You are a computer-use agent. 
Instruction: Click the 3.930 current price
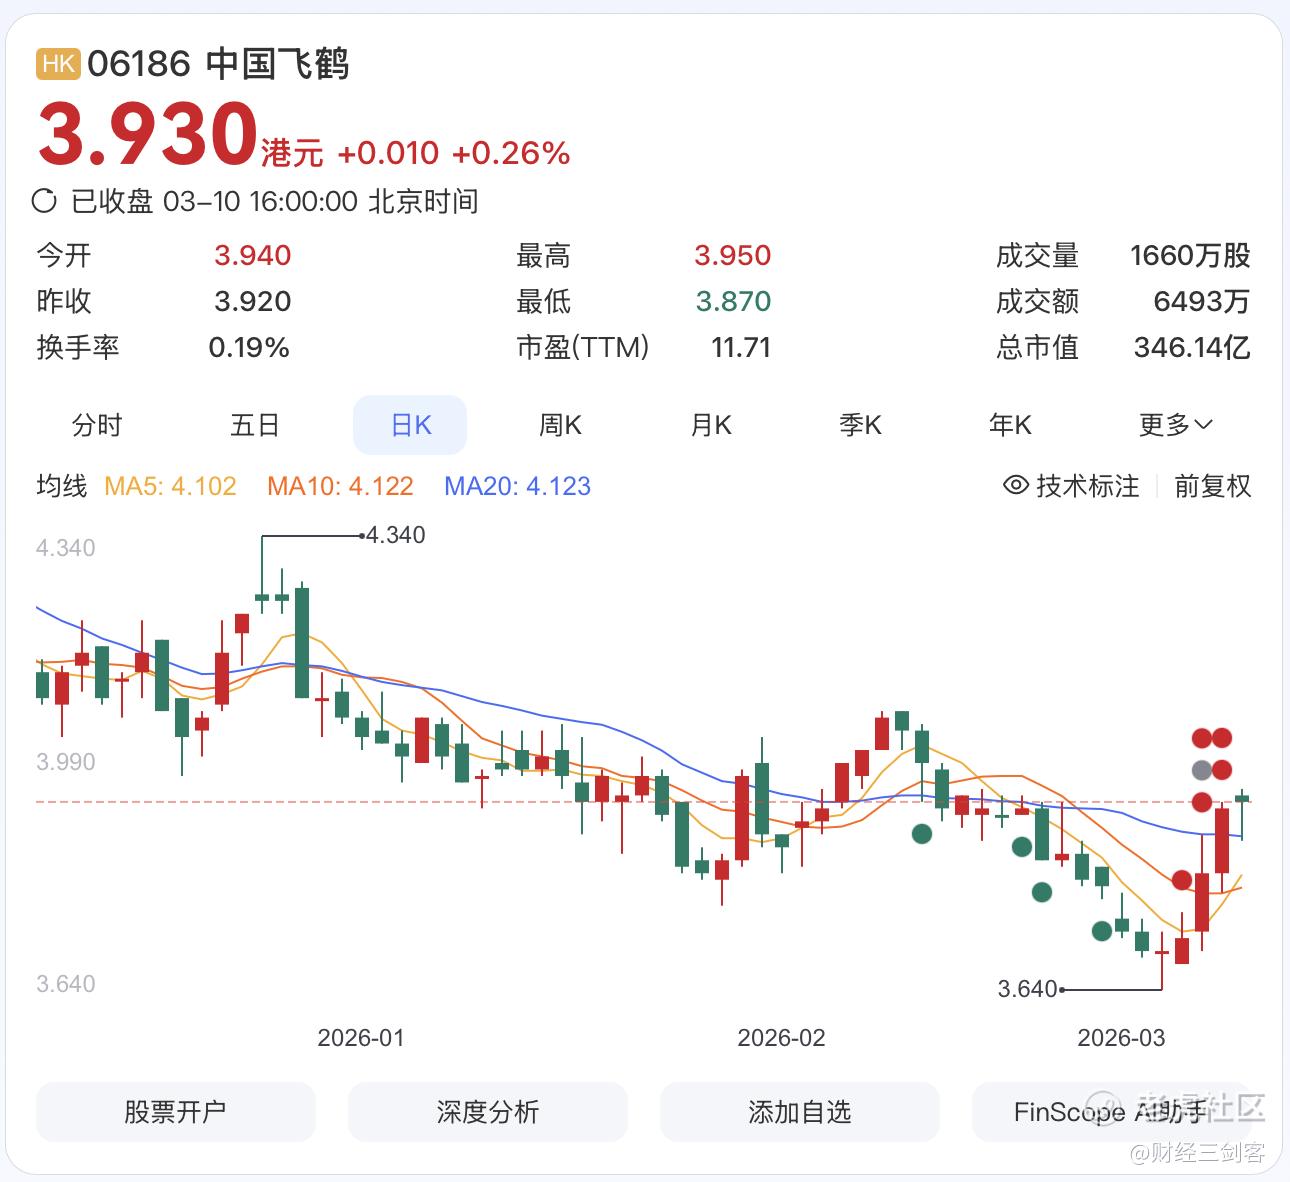tap(148, 133)
